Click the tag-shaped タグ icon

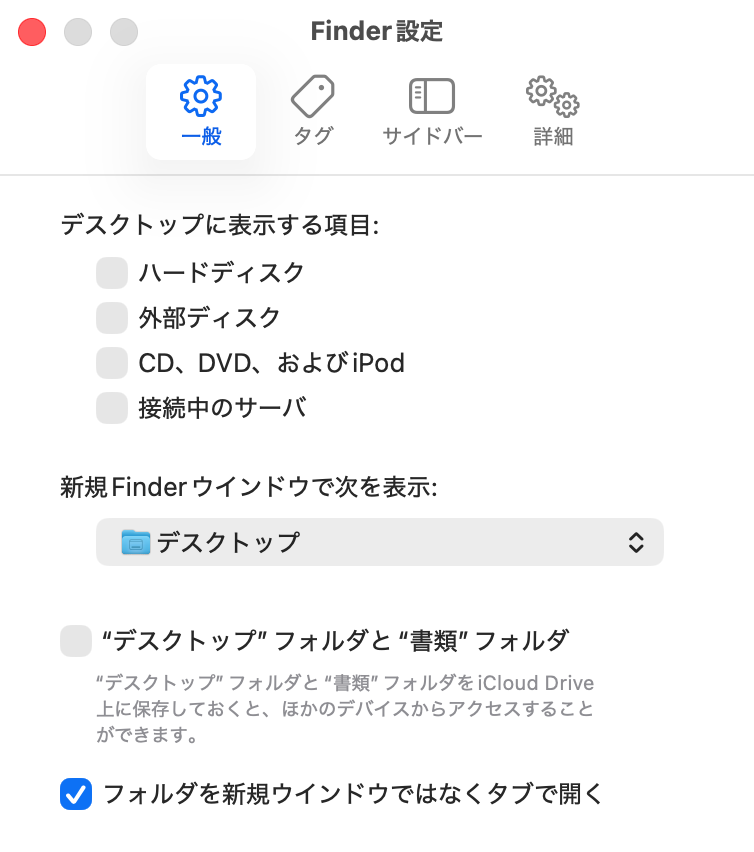313,96
